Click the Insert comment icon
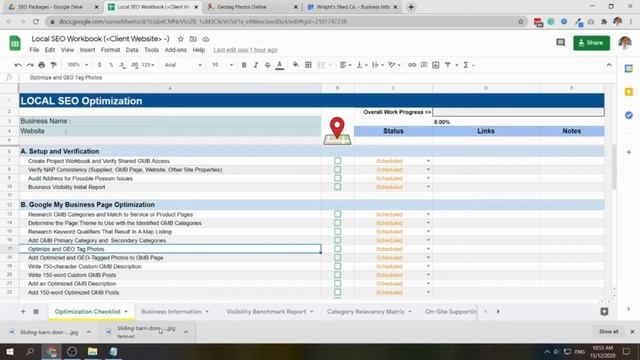The image size is (640, 360). point(424,65)
